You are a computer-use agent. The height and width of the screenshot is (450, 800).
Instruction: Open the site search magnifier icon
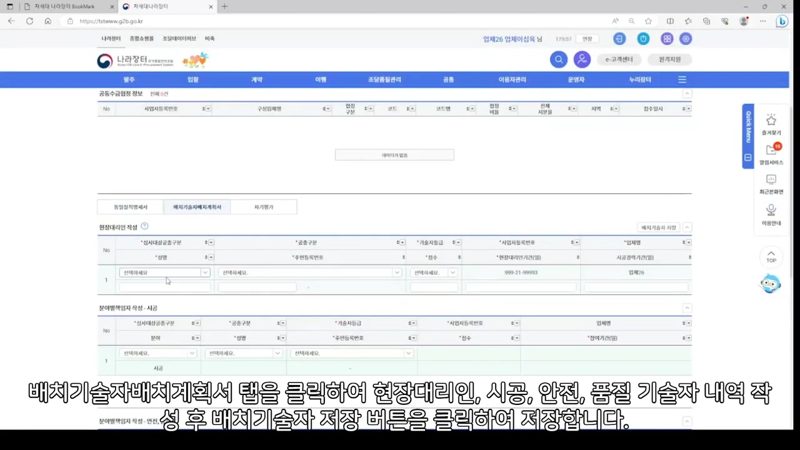coord(559,60)
